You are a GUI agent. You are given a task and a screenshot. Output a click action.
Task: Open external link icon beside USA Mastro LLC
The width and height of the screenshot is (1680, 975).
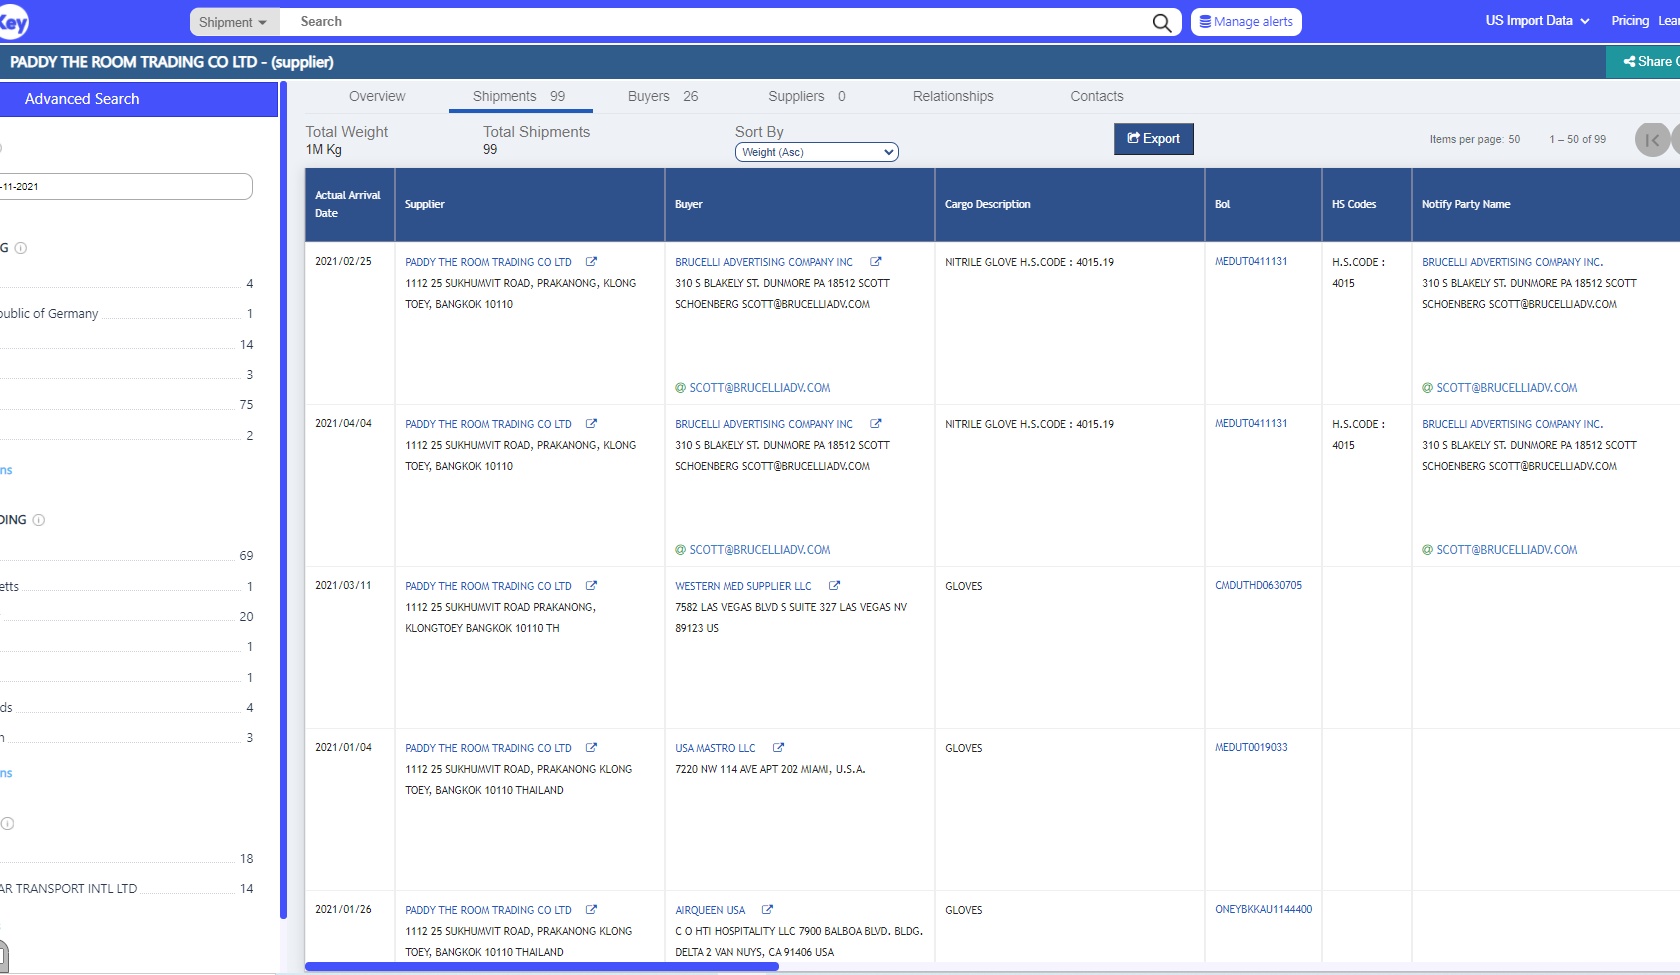pos(778,748)
